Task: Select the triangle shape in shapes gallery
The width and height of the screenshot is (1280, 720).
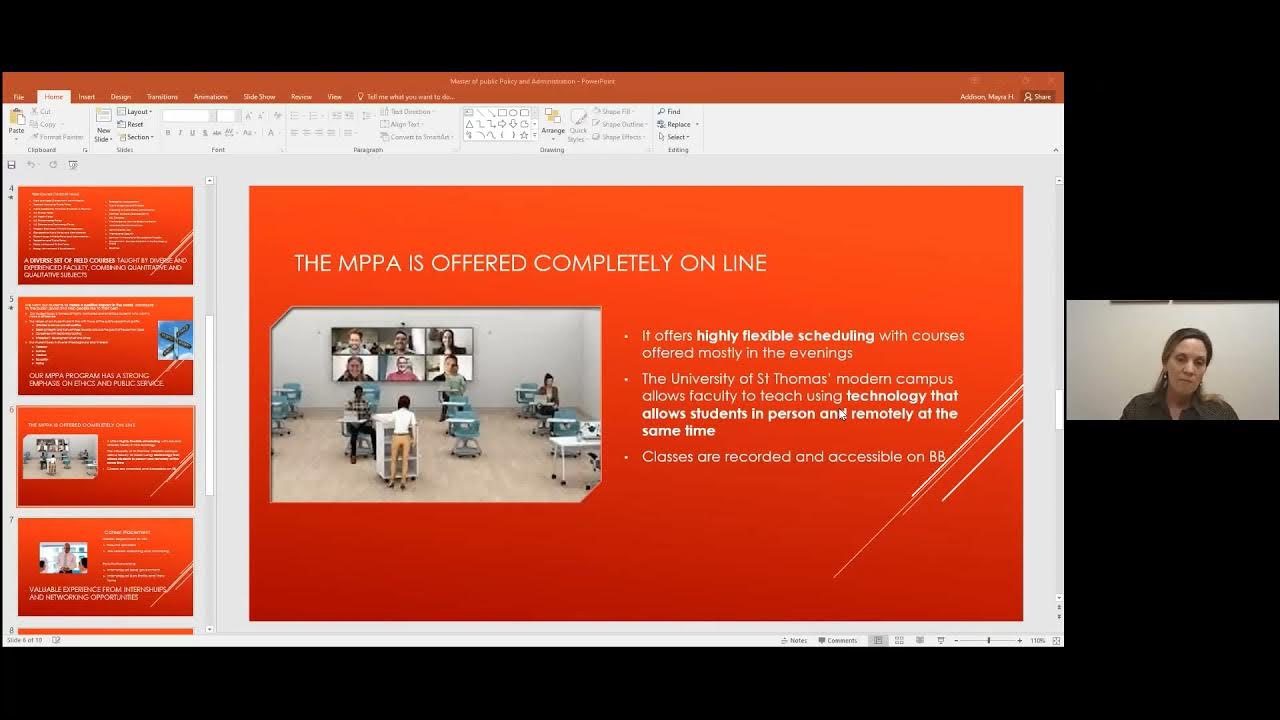Action: 469,124
